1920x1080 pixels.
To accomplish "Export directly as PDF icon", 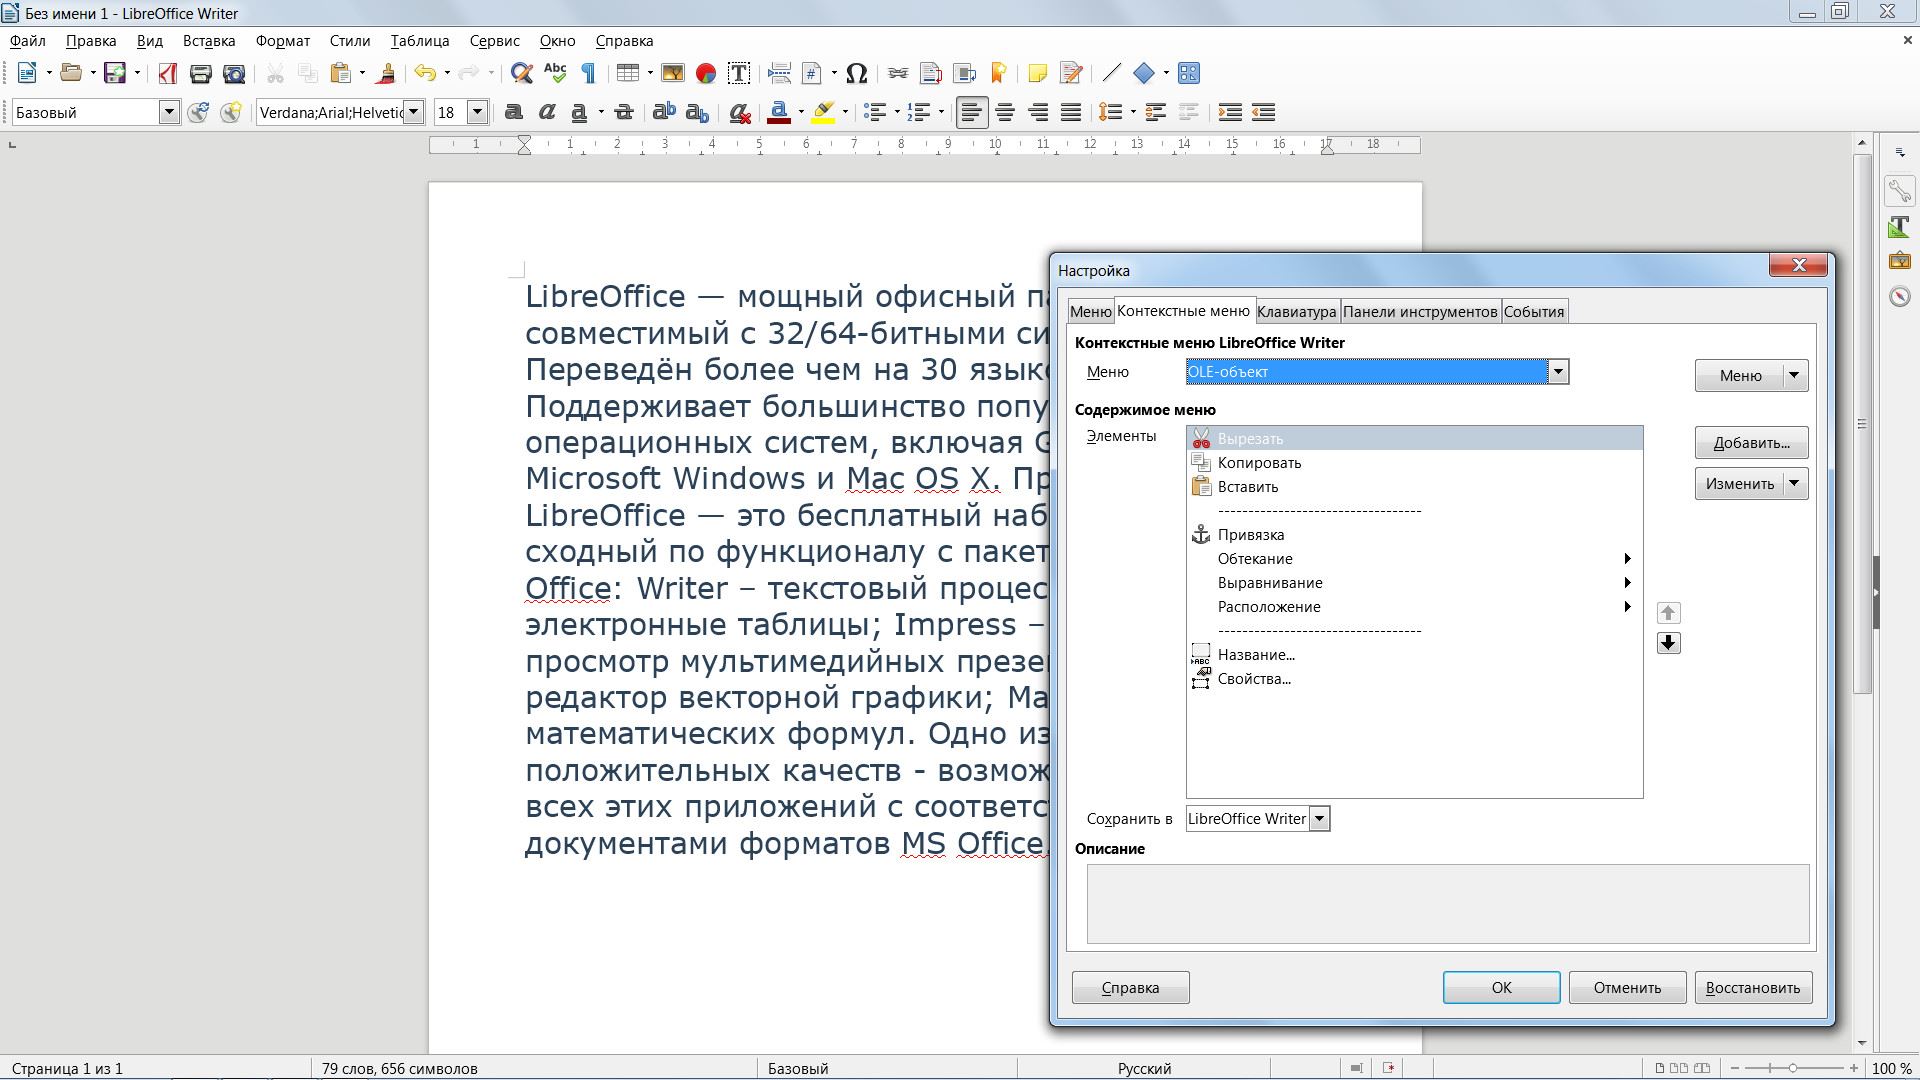I will (x=167, y=73).
